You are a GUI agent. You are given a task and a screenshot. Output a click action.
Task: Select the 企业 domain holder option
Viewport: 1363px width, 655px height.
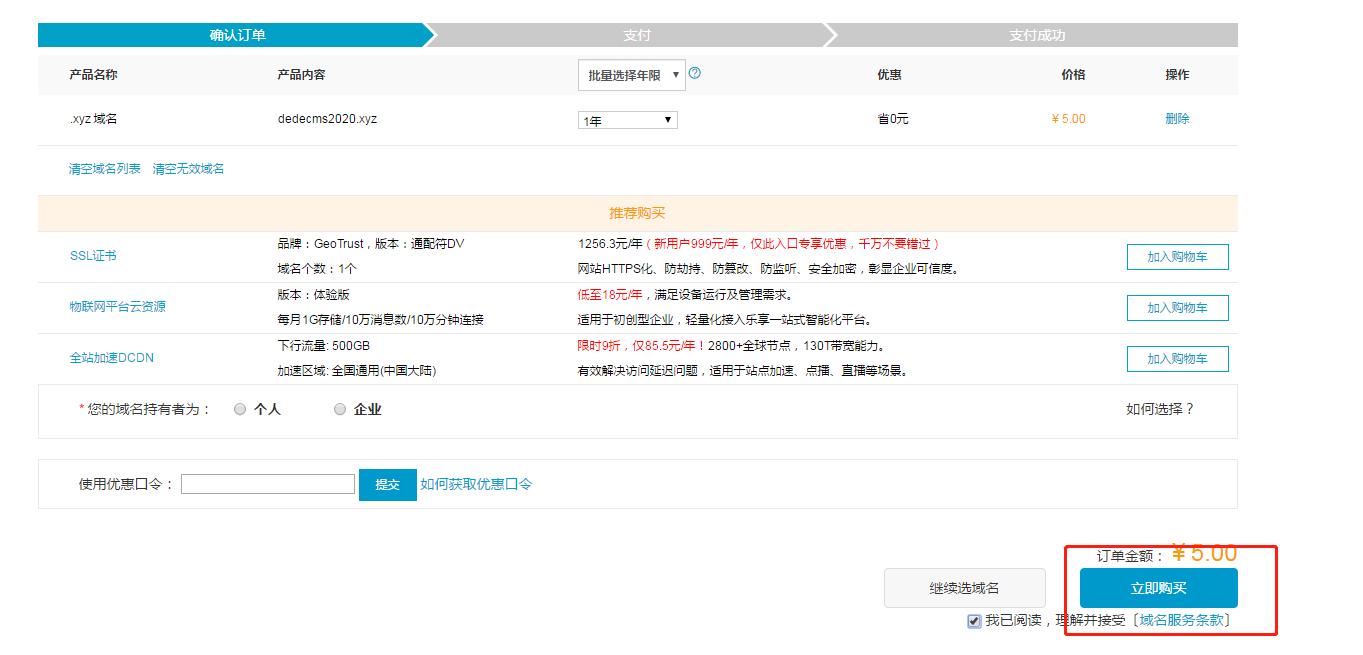(339, 409)
